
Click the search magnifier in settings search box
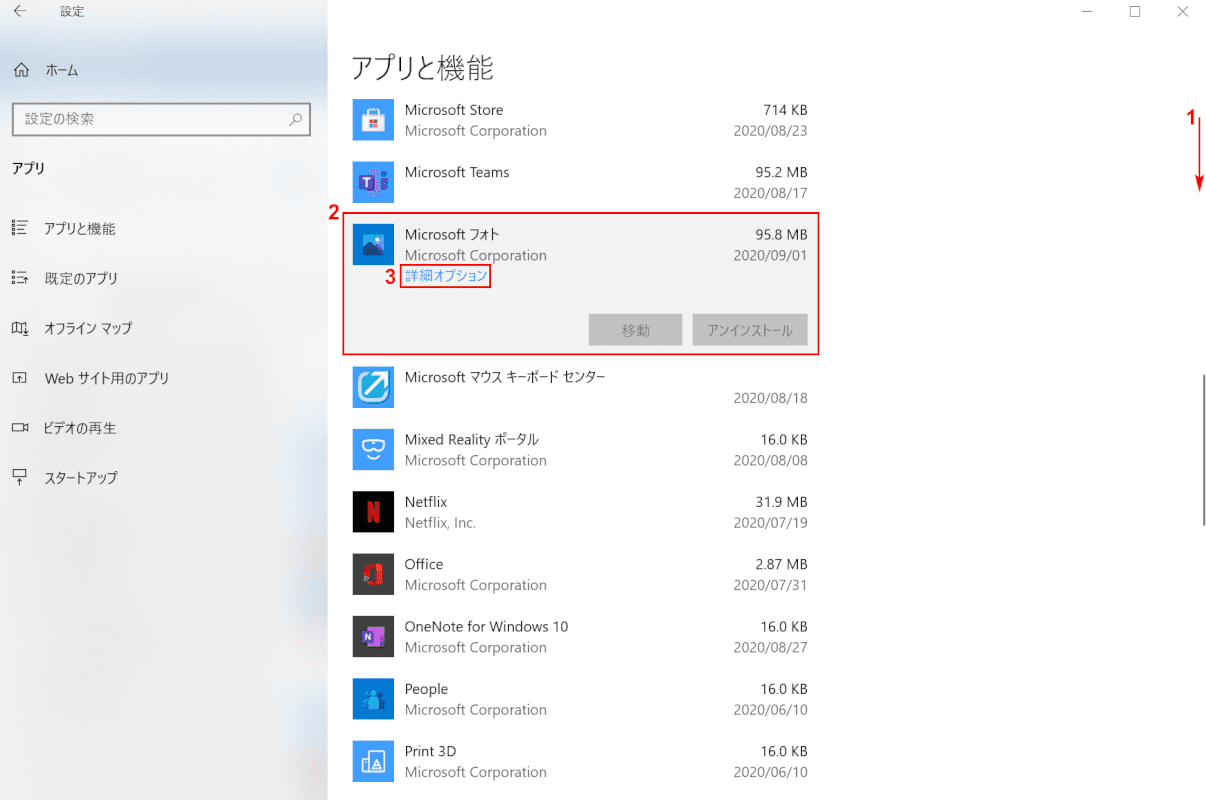(x=295, y=119)
